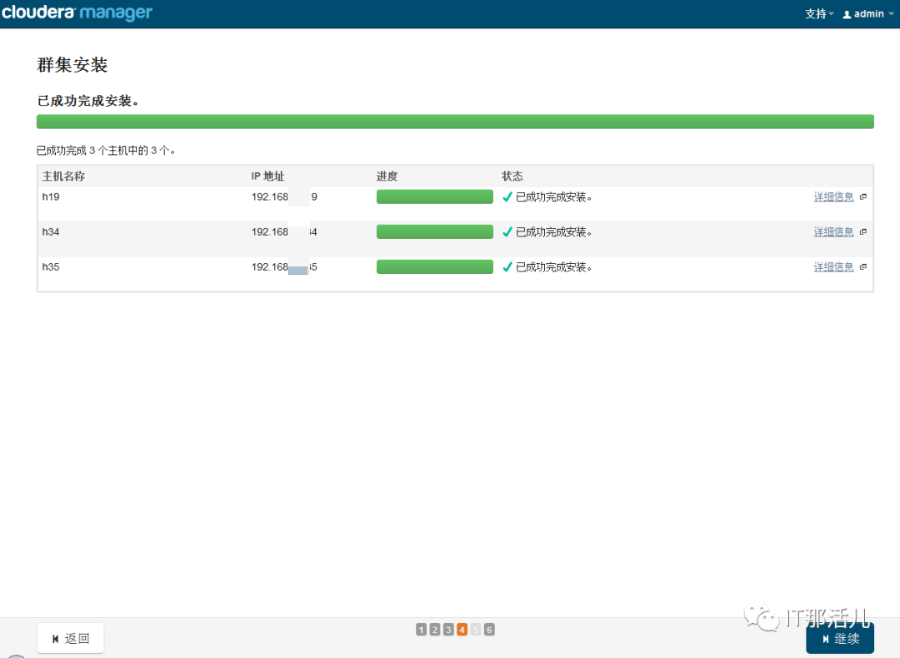This screenshot has width=900, height=658.
Task: Open 详细信息 link for host h35
Action: tap(833, 267)
